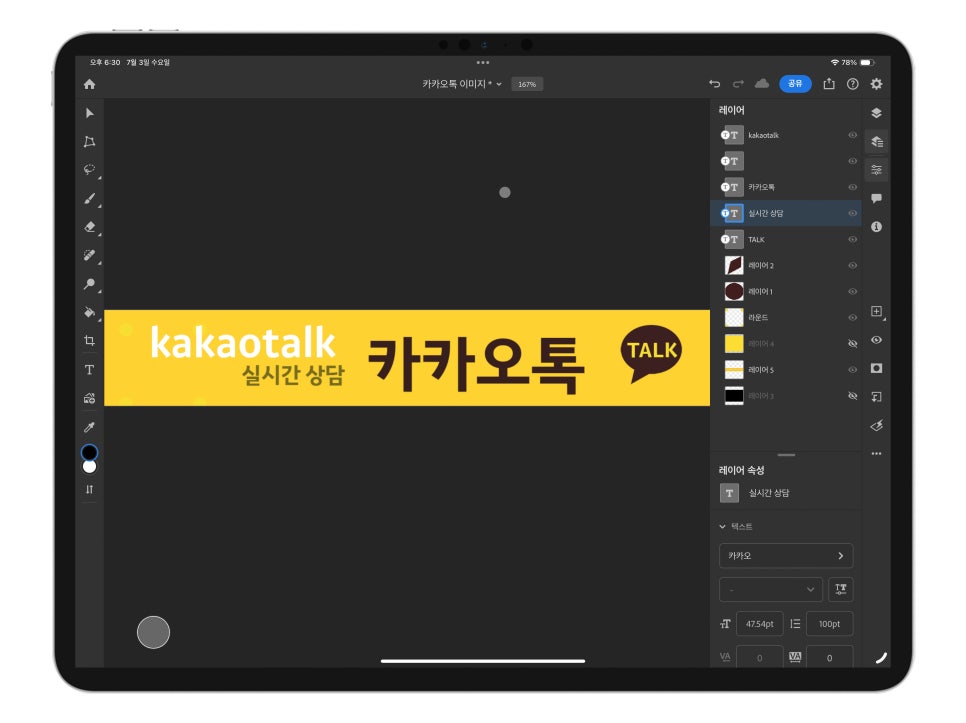Screen dimensions: 966x723
Task: Open the 카카오 font family picker
Action: click(785, 555)
